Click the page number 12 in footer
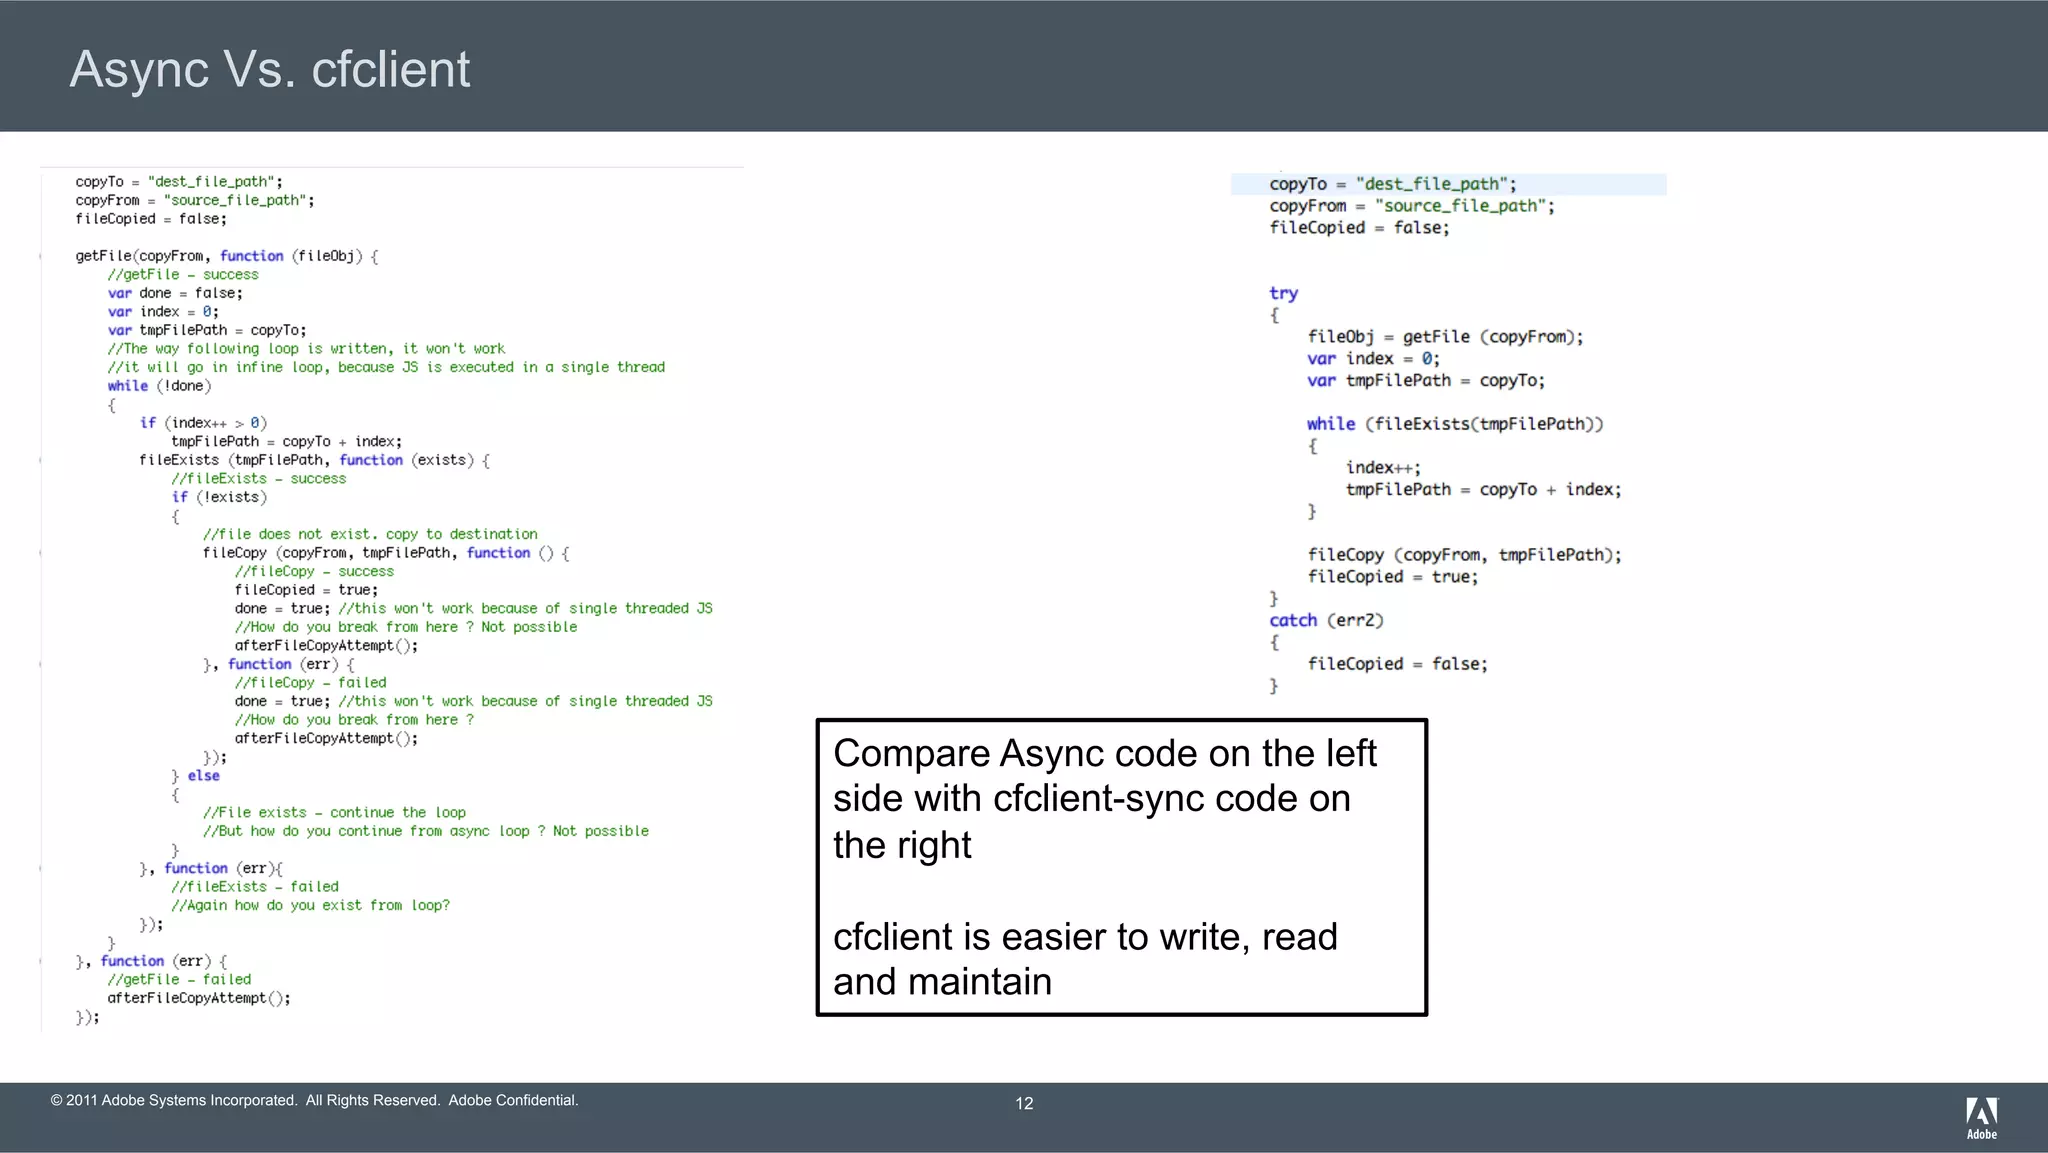Screen dimensions: 2048x1153 [1024, 1103]
